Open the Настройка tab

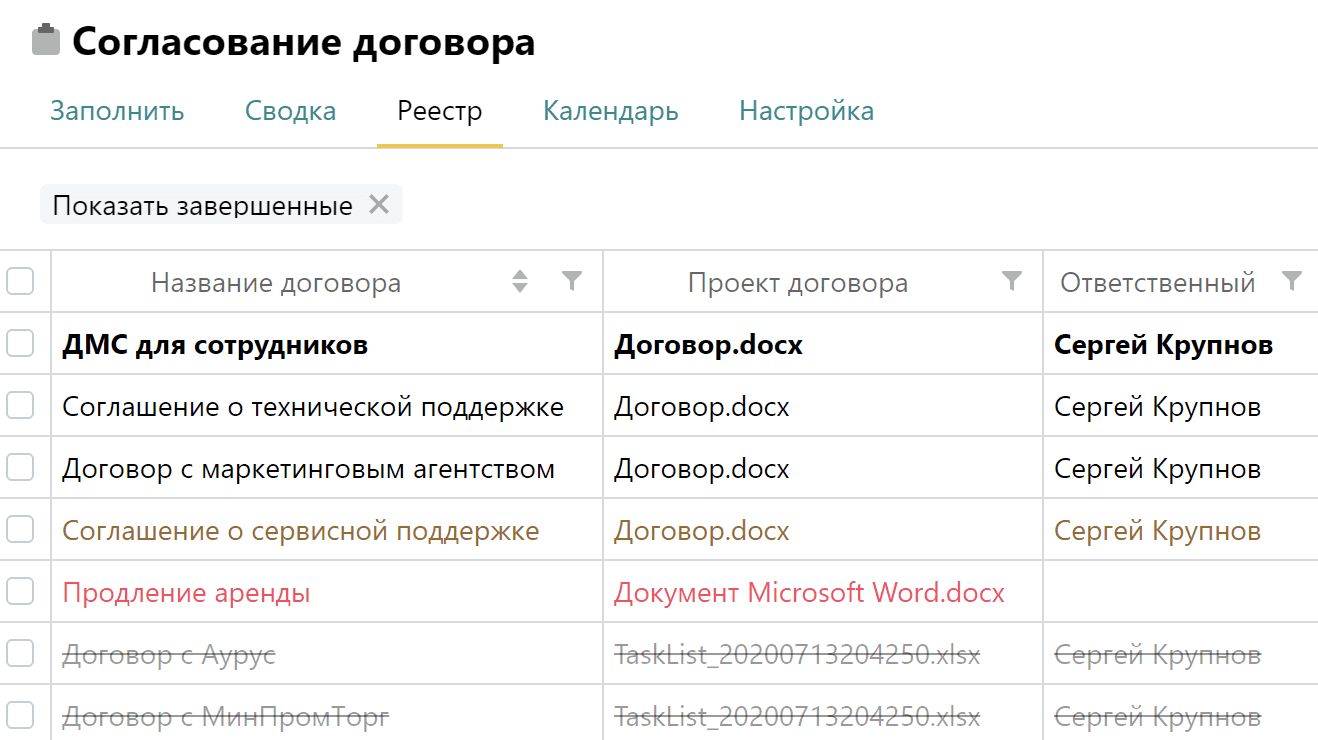click(x=806, y=111)
